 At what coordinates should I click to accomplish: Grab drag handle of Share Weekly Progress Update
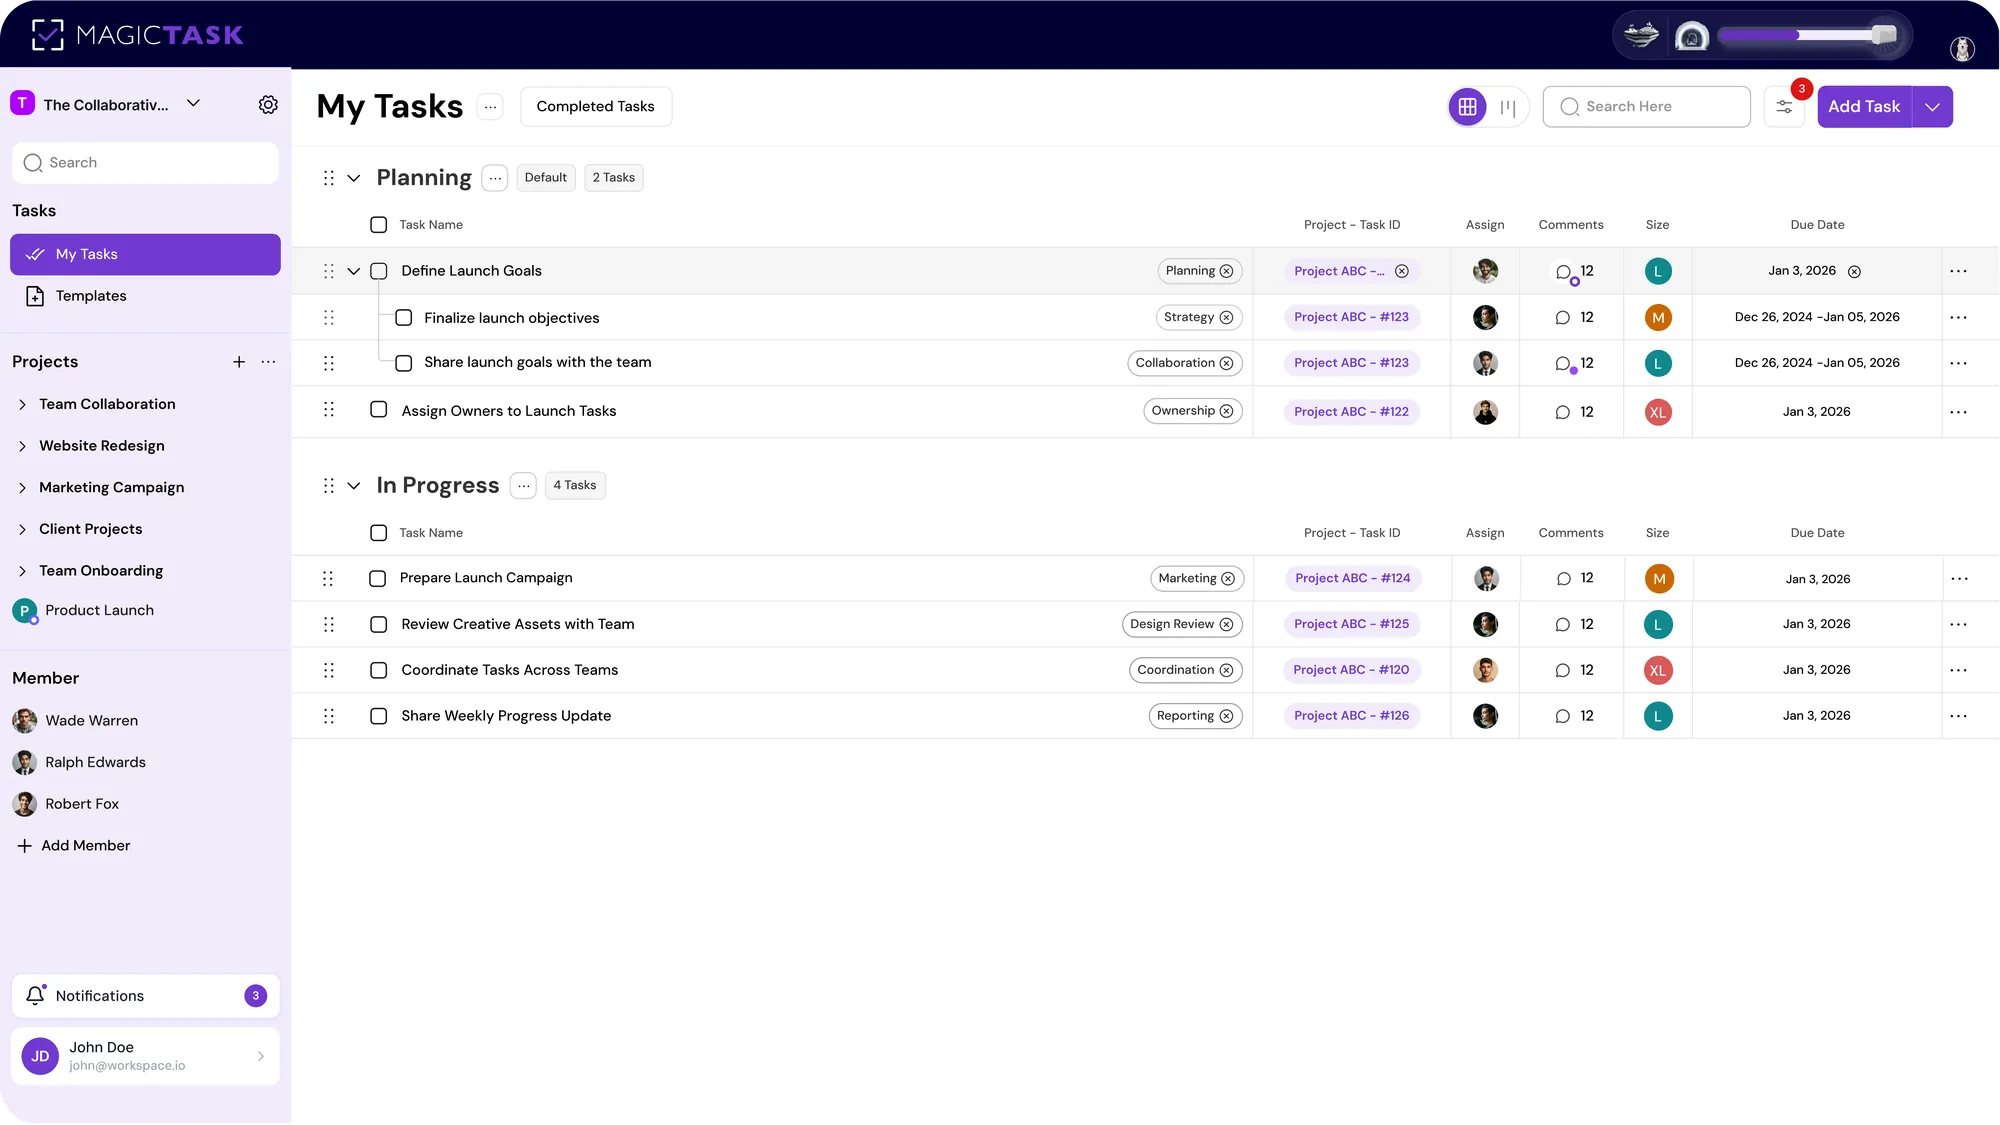click(329, 716)
